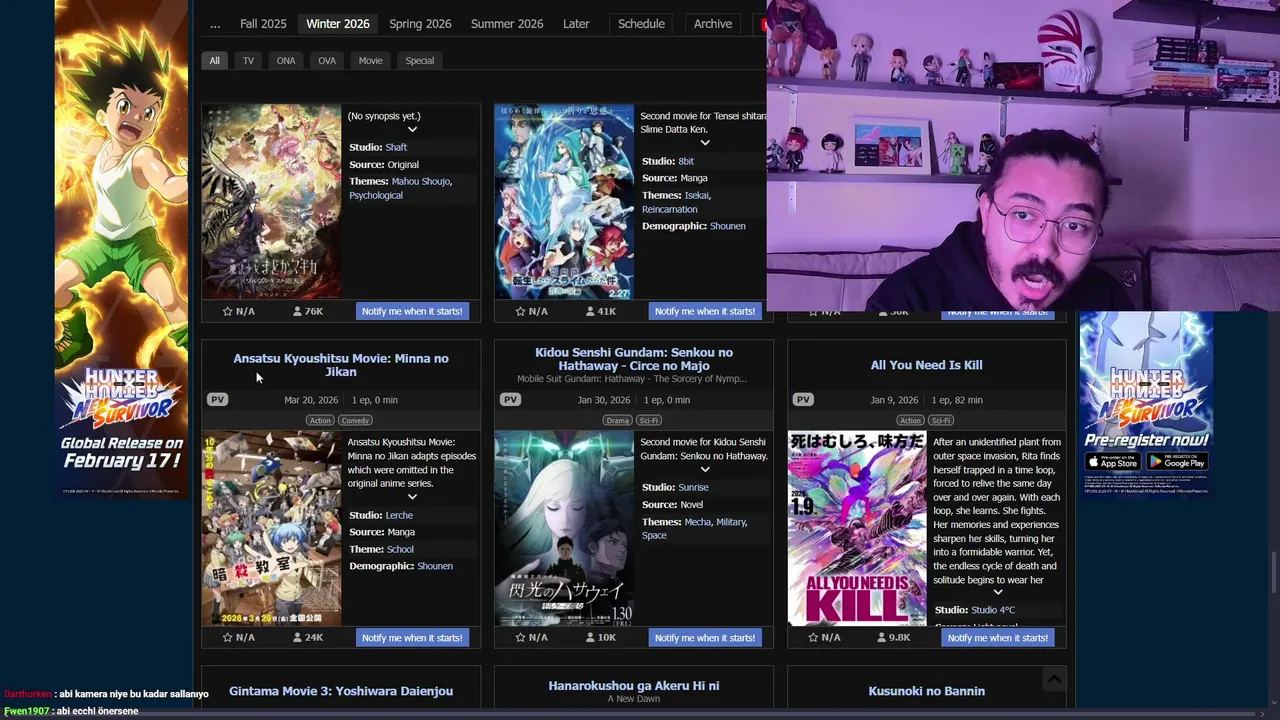This screenshot has width=1280, height=720.
Task: Open the Psychological theme link
Action: (376, 196)
